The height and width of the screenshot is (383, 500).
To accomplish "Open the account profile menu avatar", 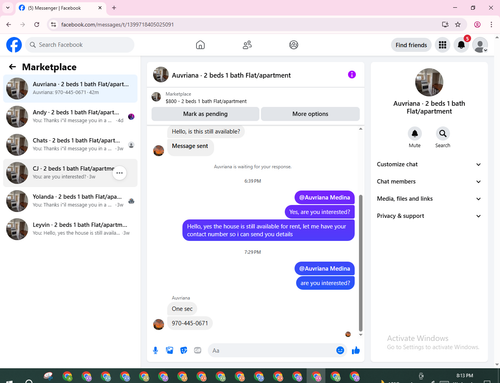I will [480, 45].
